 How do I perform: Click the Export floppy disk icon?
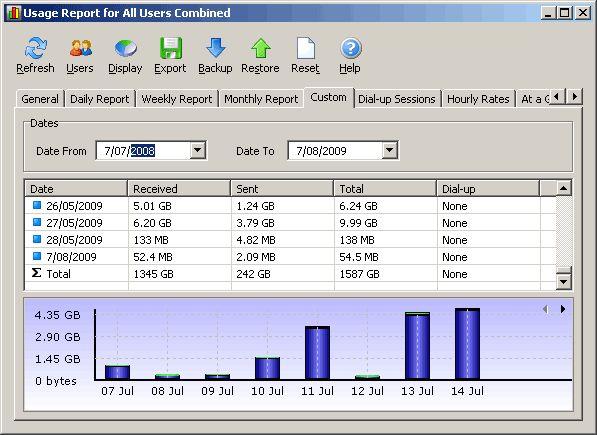click(x=171, y=48)
